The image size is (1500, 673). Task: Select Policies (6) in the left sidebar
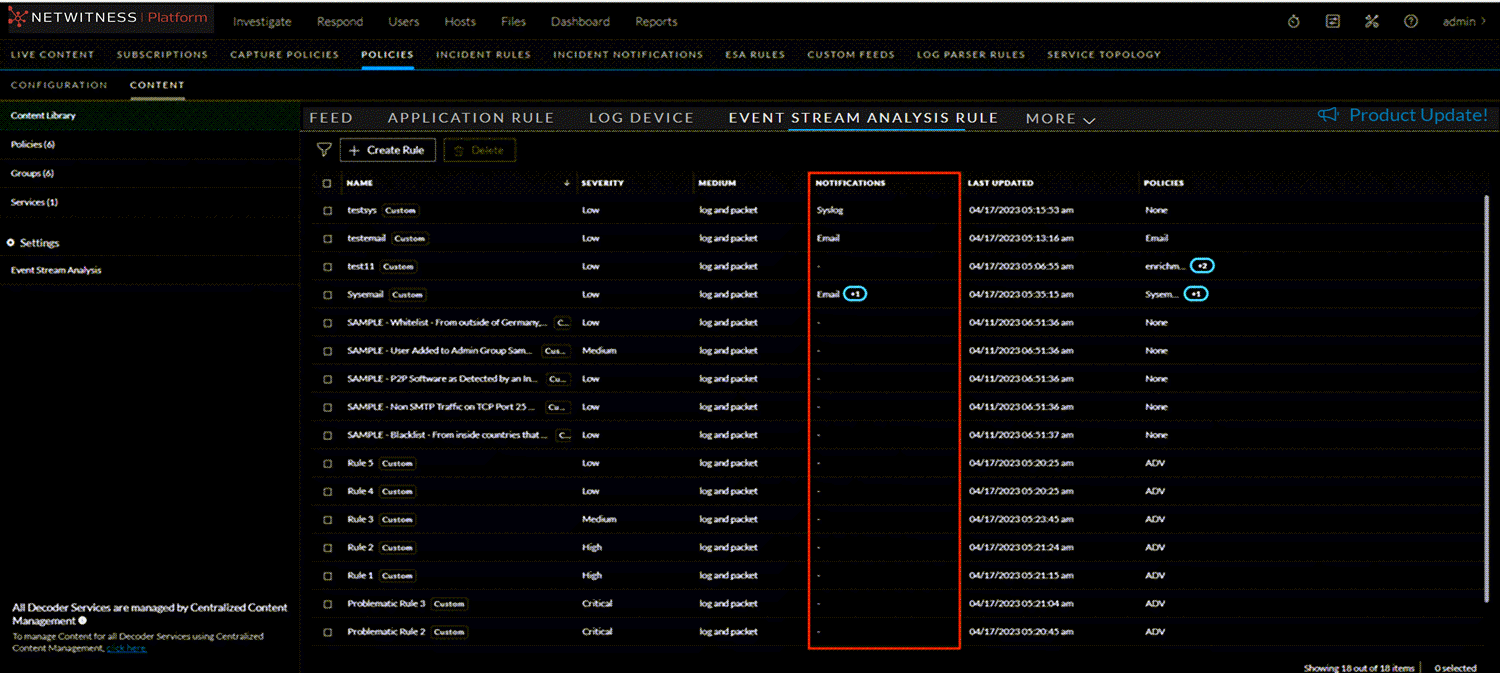click(33, 145)
